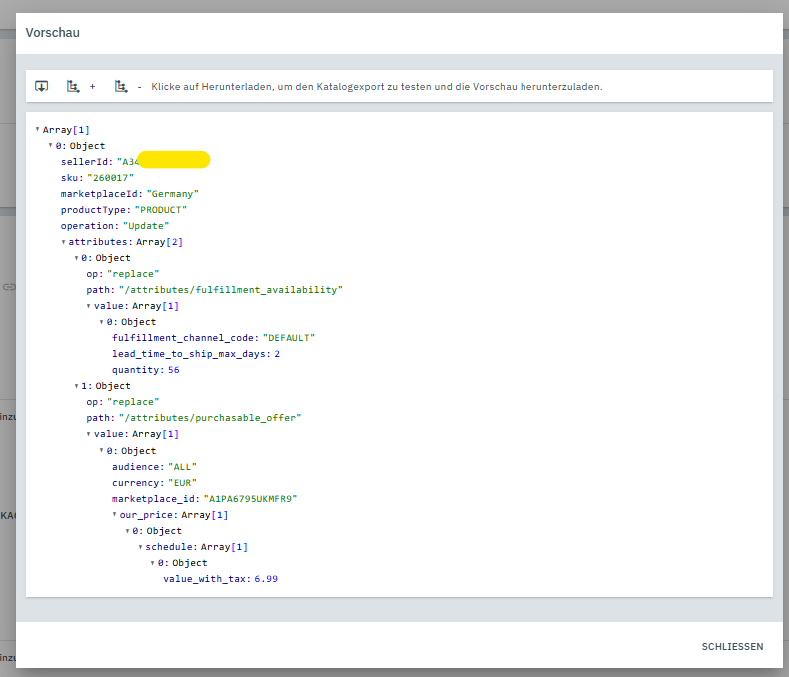Select the marketplace_id value A1PA6795UKMFR9
789x677 pixels.
(250, 498)
